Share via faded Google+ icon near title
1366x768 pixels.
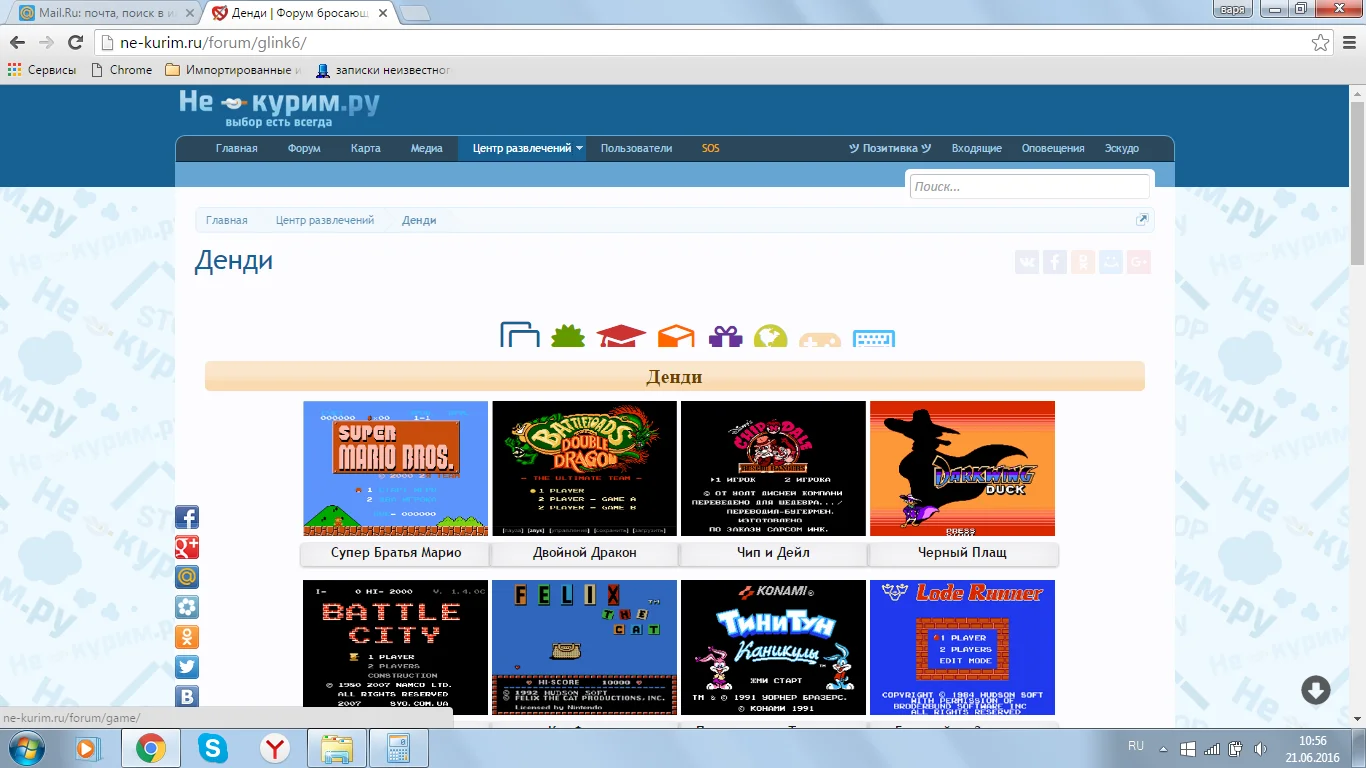pos(1139,262)
